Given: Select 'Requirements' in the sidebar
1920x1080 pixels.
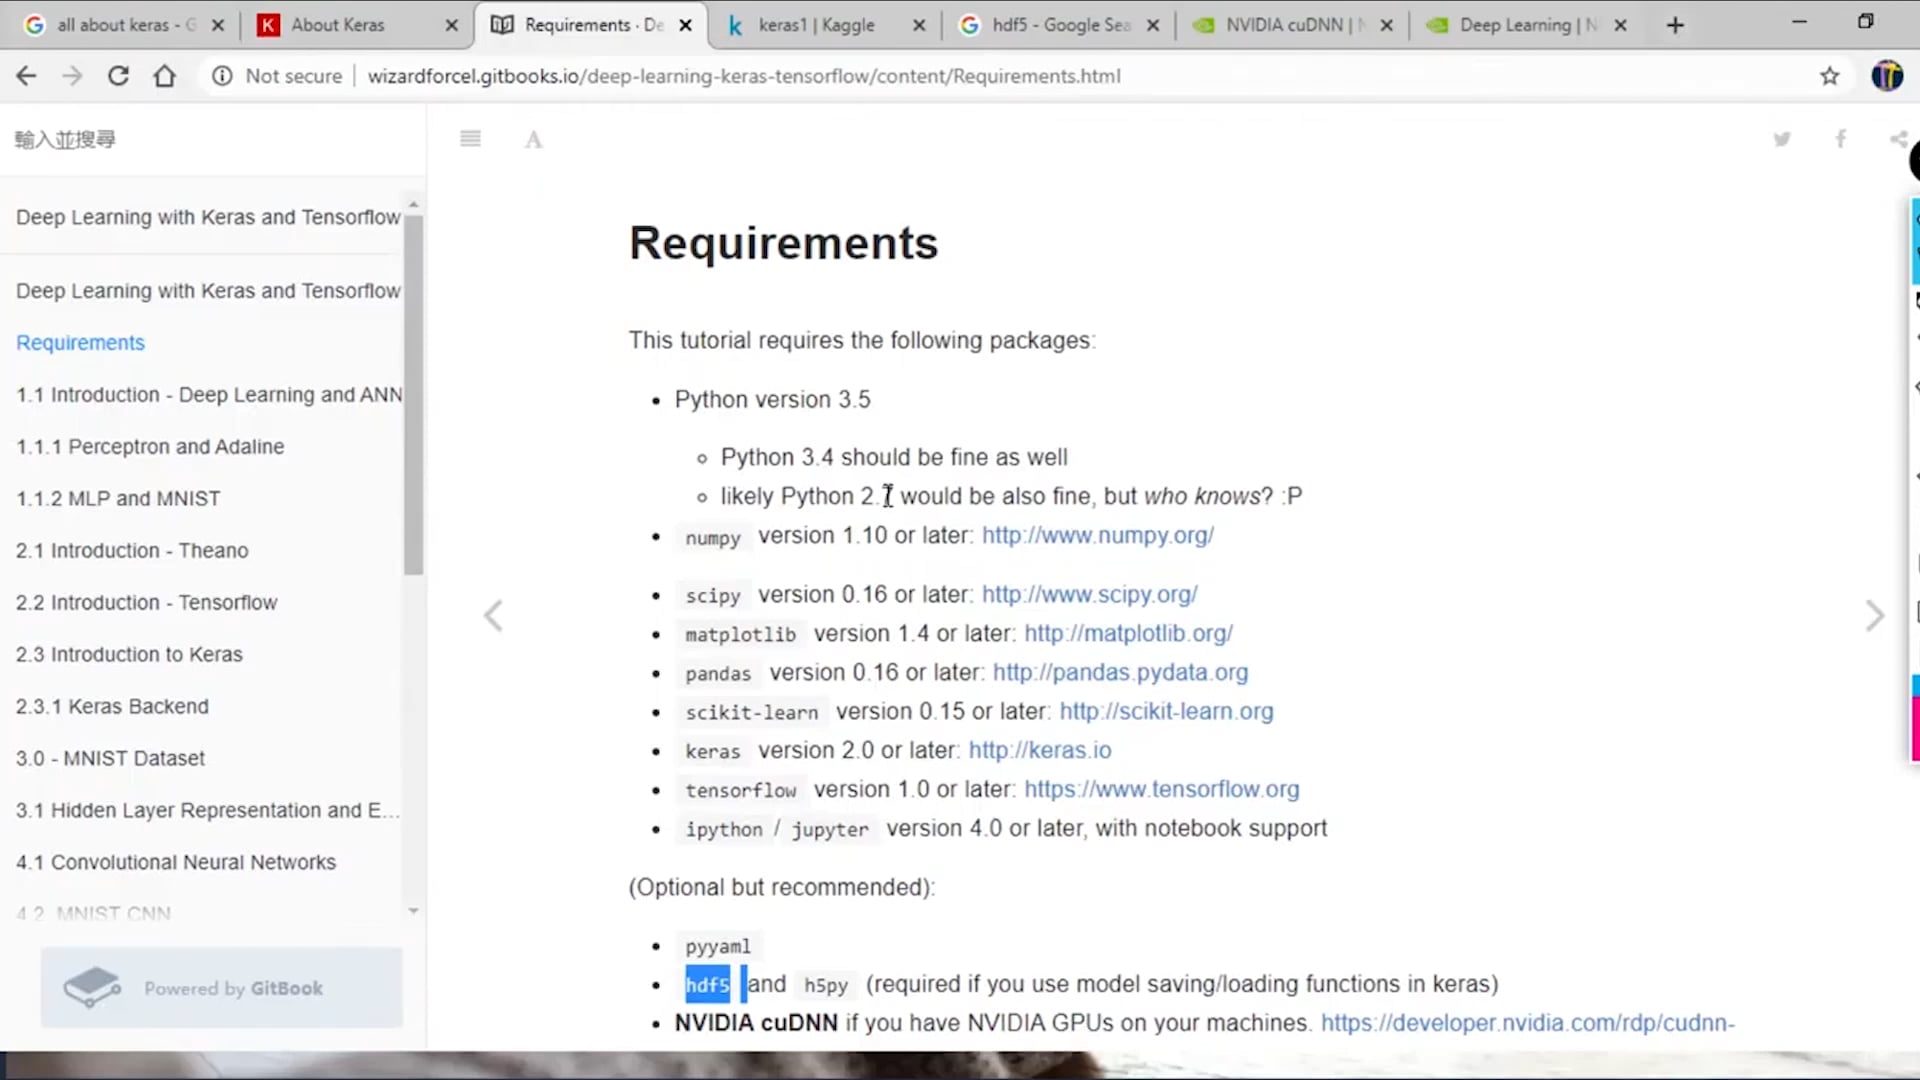Looking at the screenshot, I should tap(80, 343).
